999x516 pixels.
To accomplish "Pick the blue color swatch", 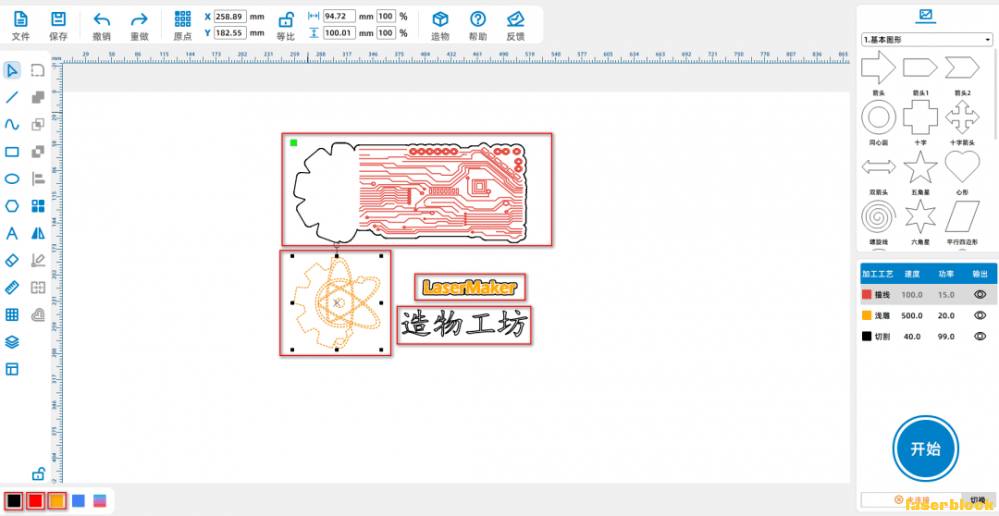I will (x=78, y=501).
